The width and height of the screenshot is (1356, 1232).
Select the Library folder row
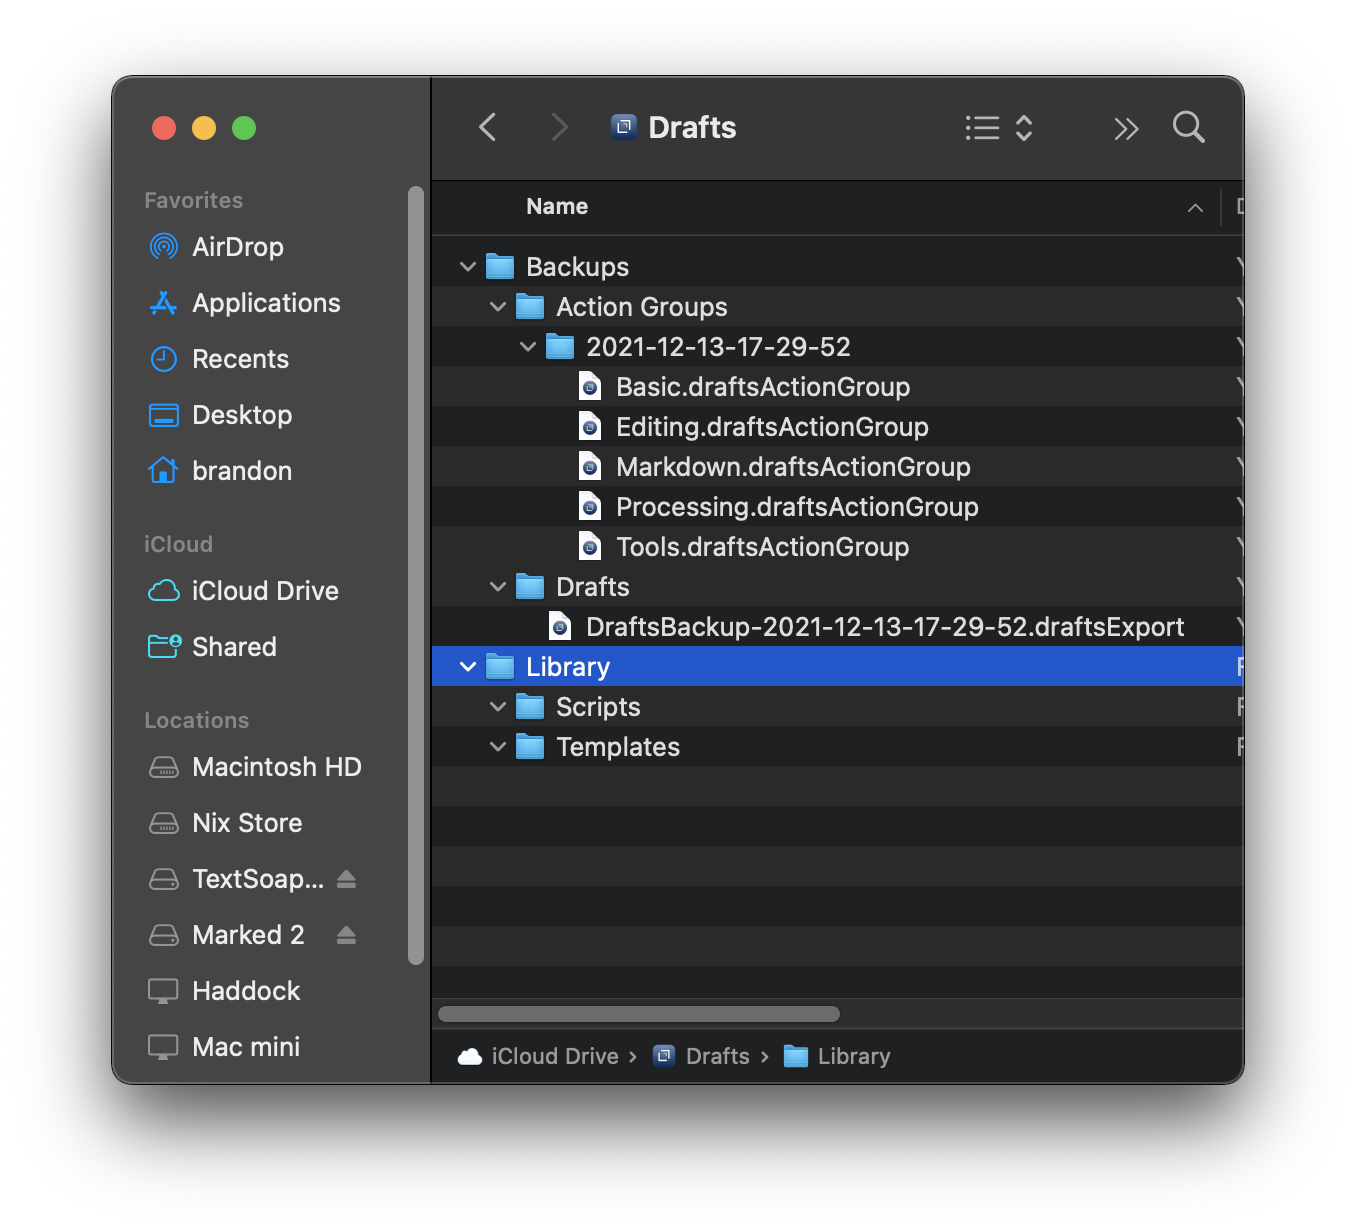click(x=838, y=666)
